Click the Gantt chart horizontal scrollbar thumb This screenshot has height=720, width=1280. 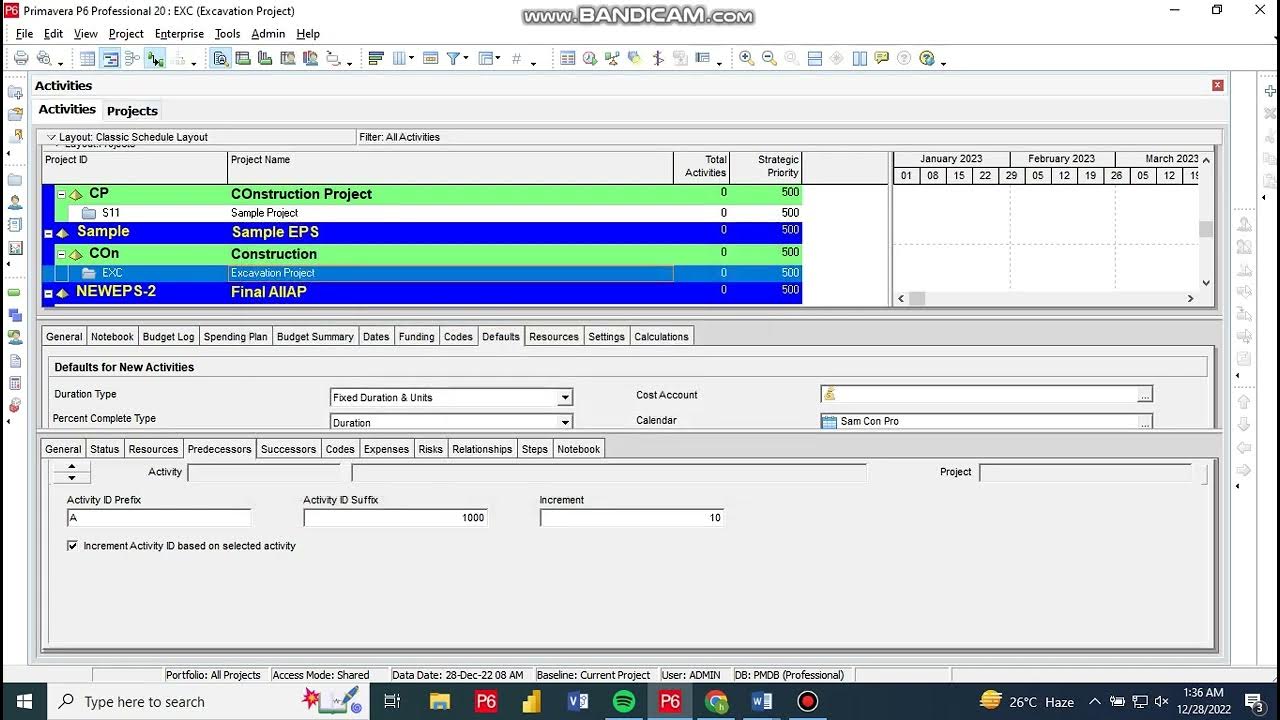[x=917, y=298]
